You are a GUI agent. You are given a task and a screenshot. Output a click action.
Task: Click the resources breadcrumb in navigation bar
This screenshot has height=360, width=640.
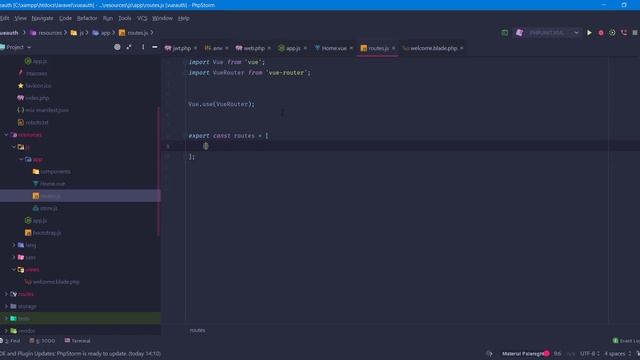46,33
